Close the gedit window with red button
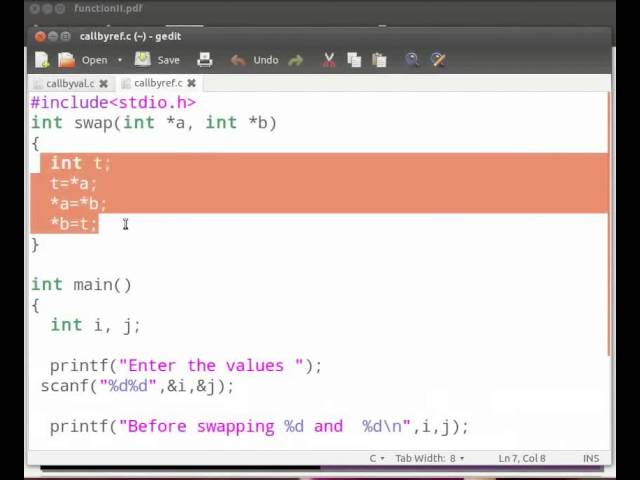 pyautogui.click(x=40, y=36)
